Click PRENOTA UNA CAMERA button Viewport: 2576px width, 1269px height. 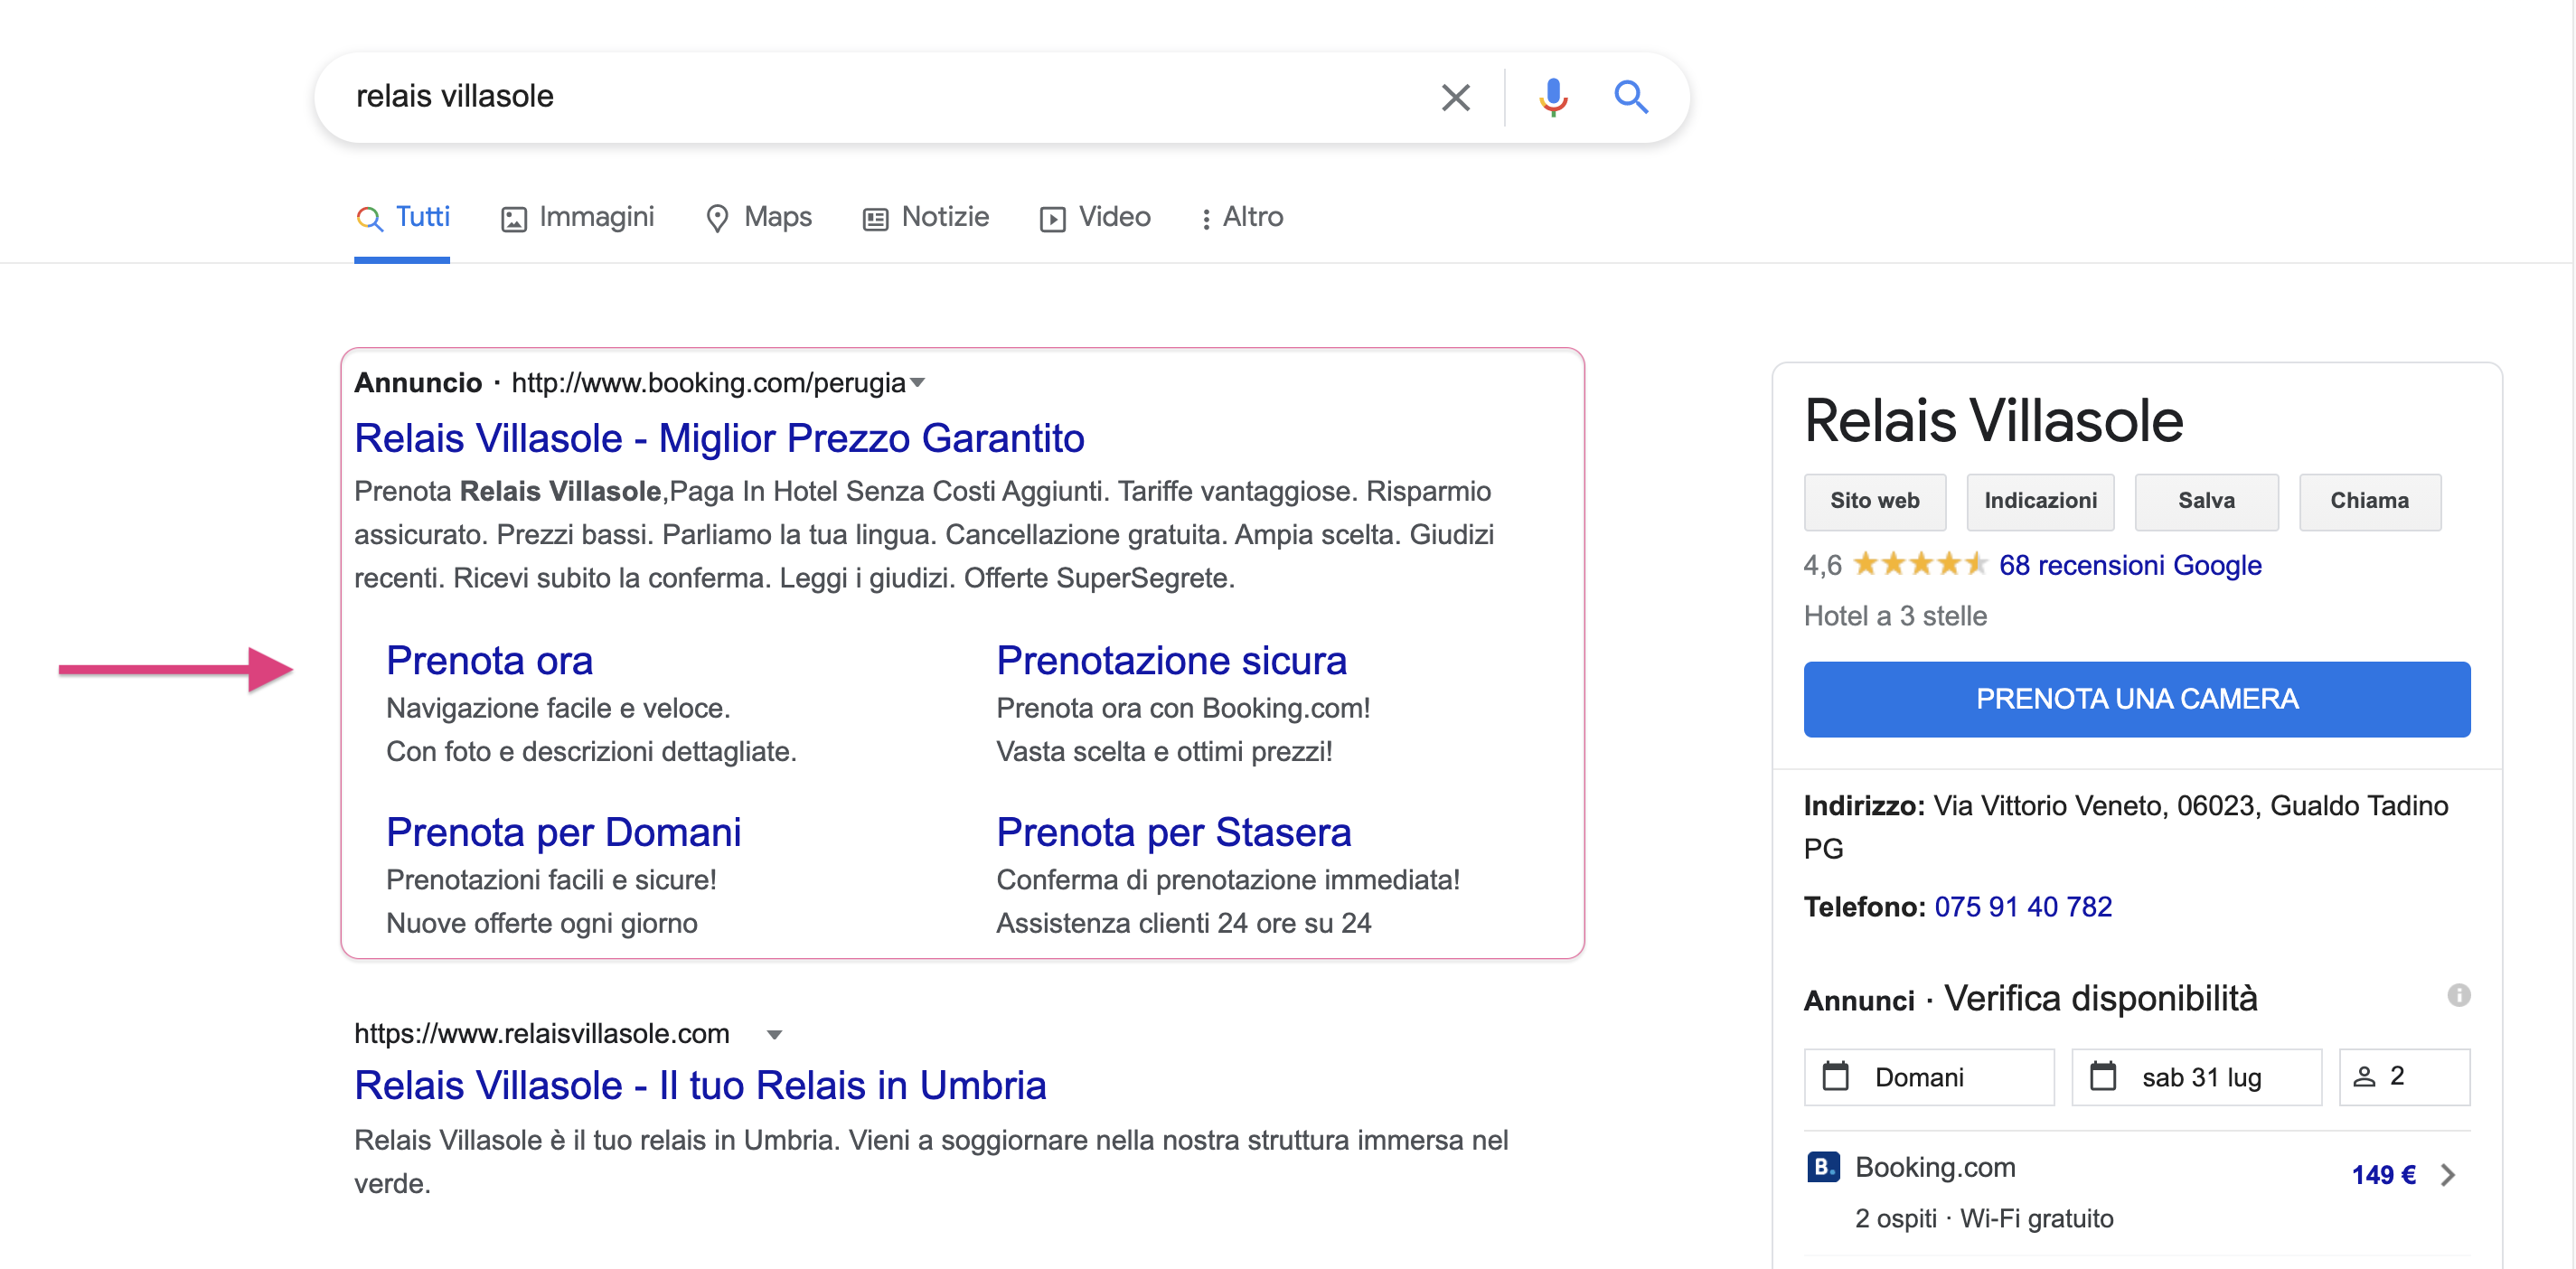[2137, 699]
